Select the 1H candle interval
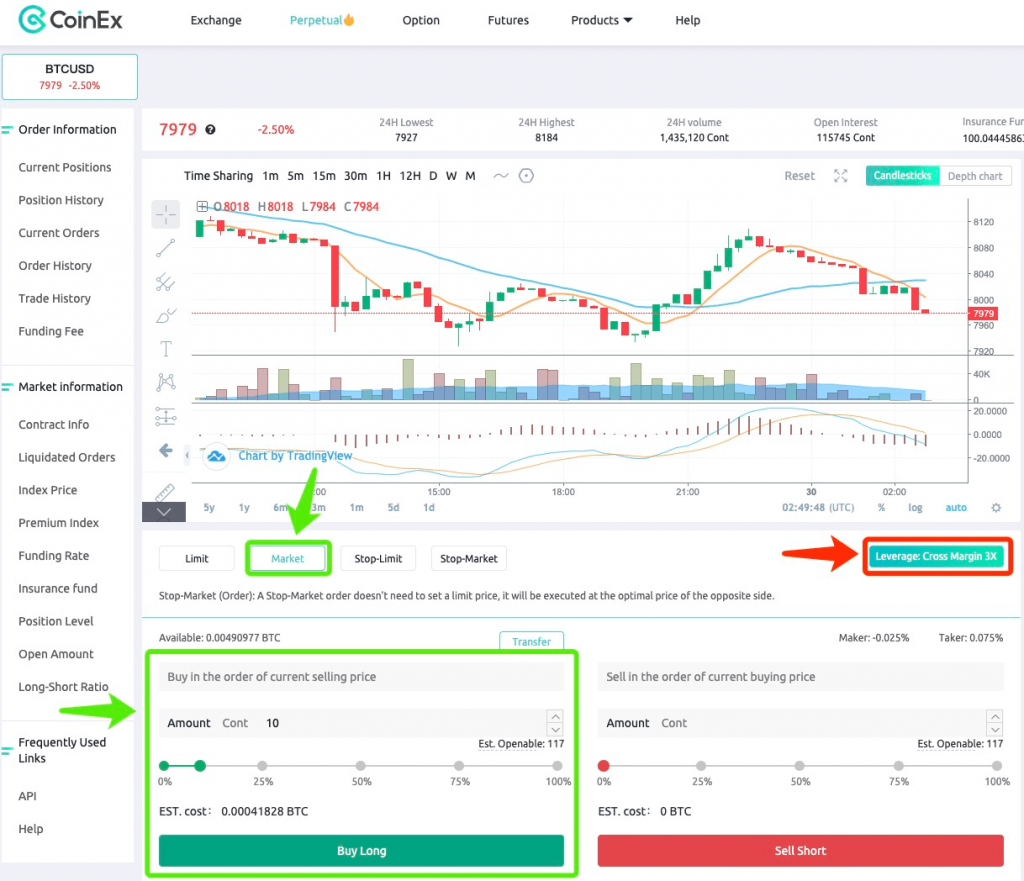The image size is (1024, 881). point(383,176)
